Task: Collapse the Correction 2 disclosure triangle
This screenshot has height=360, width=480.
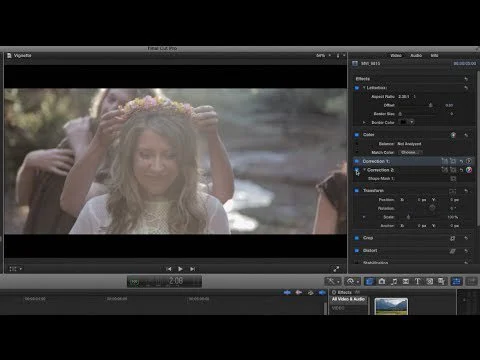Action: pos(364,170)
